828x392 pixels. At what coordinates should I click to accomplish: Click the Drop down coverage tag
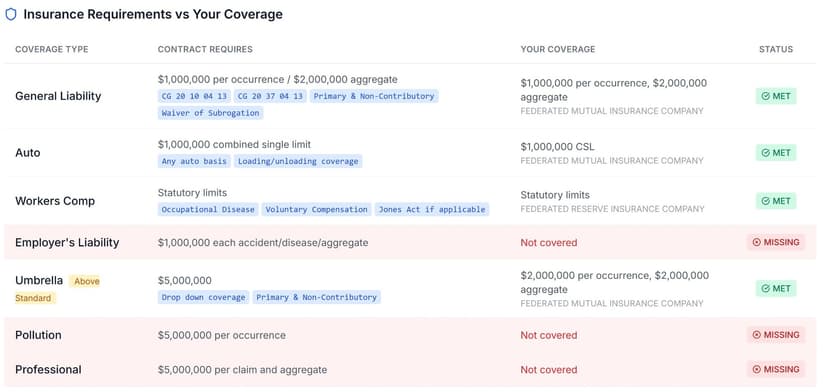tap(203, 297)
